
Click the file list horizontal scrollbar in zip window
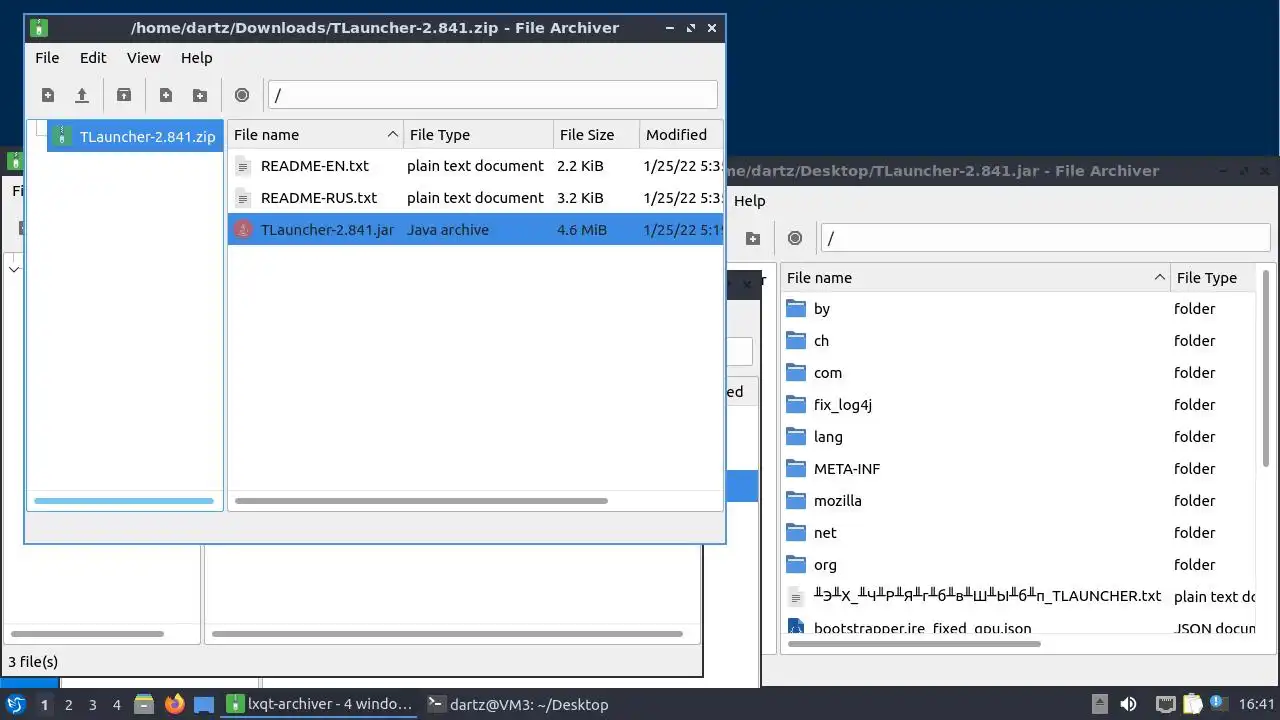tap(421, 501)
